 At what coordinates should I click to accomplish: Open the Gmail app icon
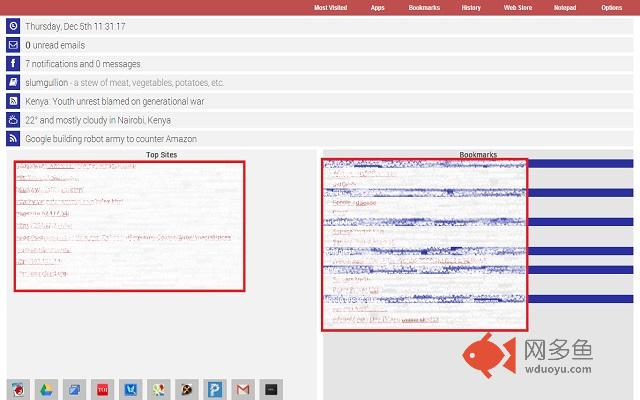pyautogui.click(x=241, y=389)
